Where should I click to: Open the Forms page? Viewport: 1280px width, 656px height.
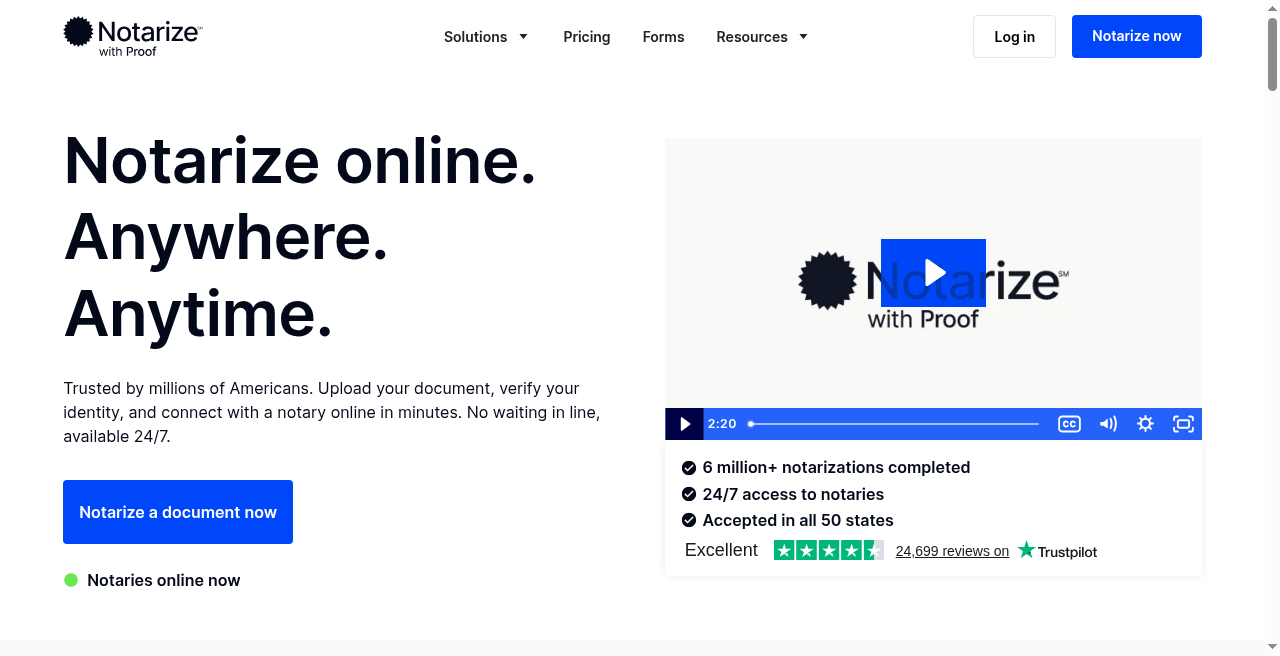click(664, 37)
